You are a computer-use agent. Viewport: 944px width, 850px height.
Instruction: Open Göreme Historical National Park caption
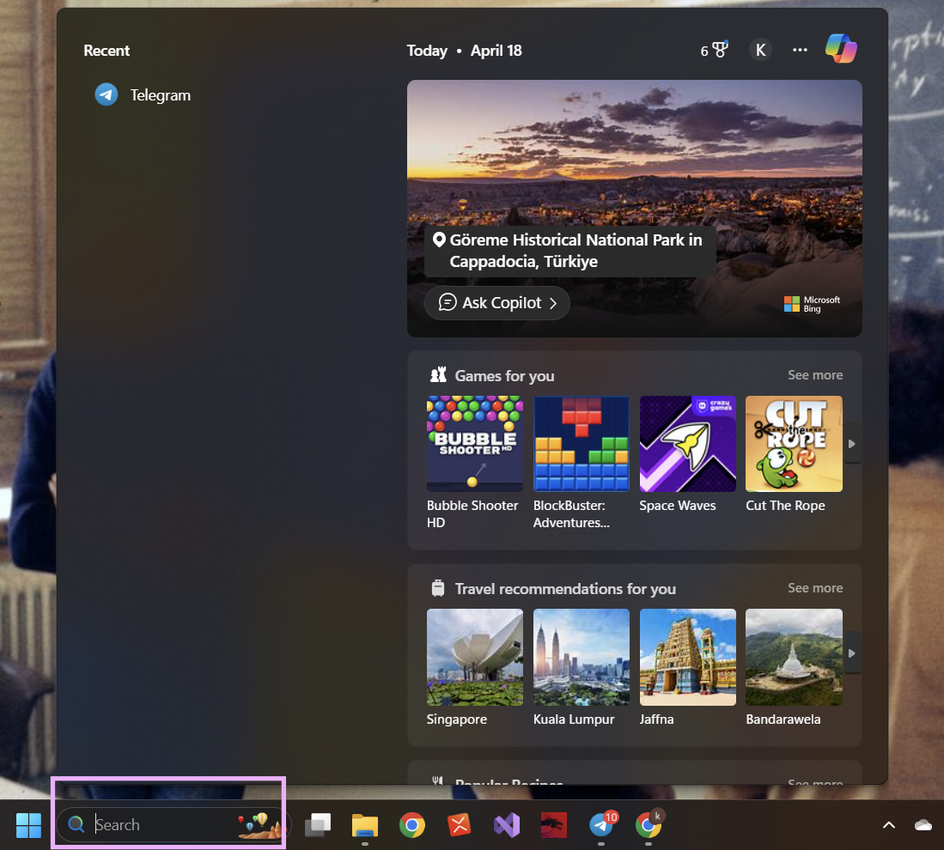pyautogui.click(x=570, y=250)
